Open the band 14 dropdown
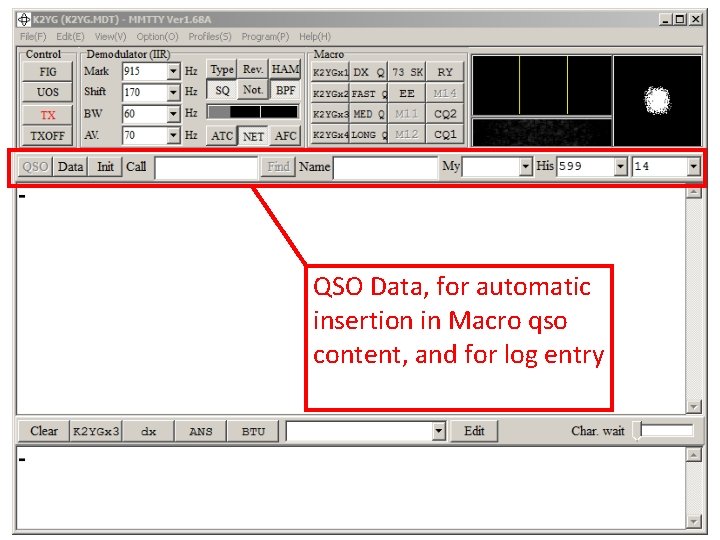Image resolution: width=720 pixels, height=540 pixels. [693, 167]
